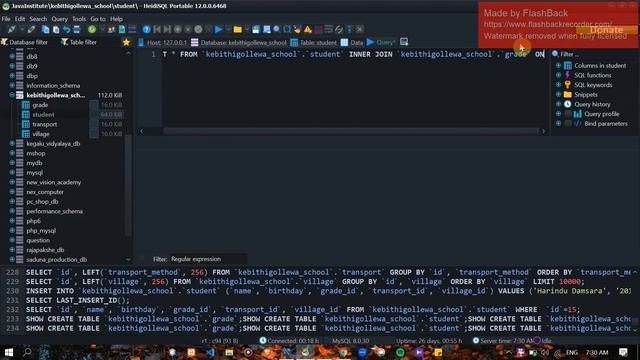Run query with blue play icon
This screenshot has width=640, height=360.
point(218,29)
